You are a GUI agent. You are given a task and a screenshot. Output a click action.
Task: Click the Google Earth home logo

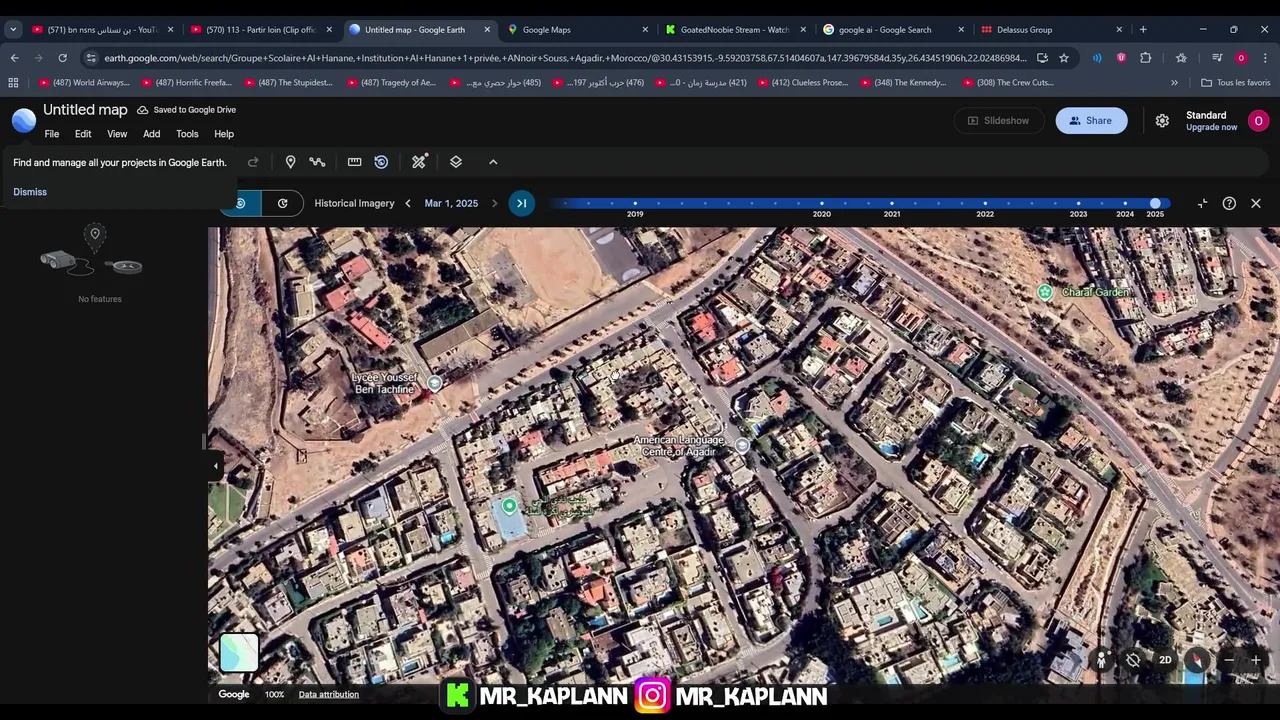(24, 121)
